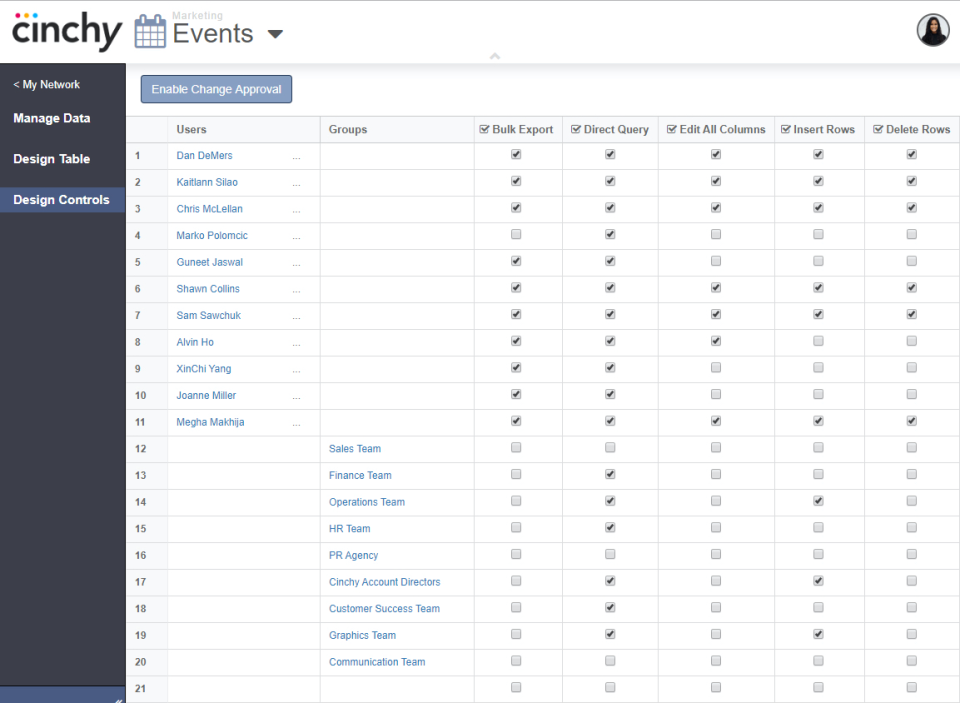Screen dimensions: 960x703
Task: Uncheck Delete Rows for Kaitlann Silao
Action: (x=911, y=181)
